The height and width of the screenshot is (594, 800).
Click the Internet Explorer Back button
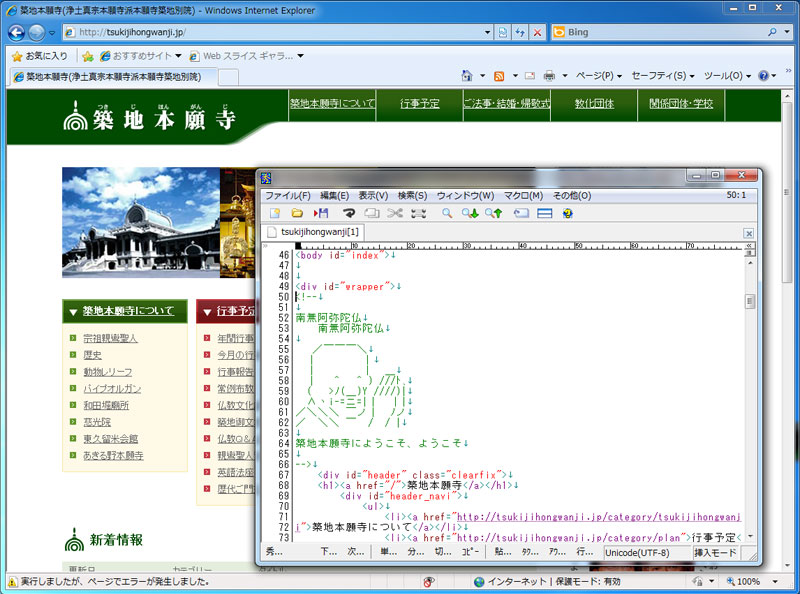tap(16, 33)
